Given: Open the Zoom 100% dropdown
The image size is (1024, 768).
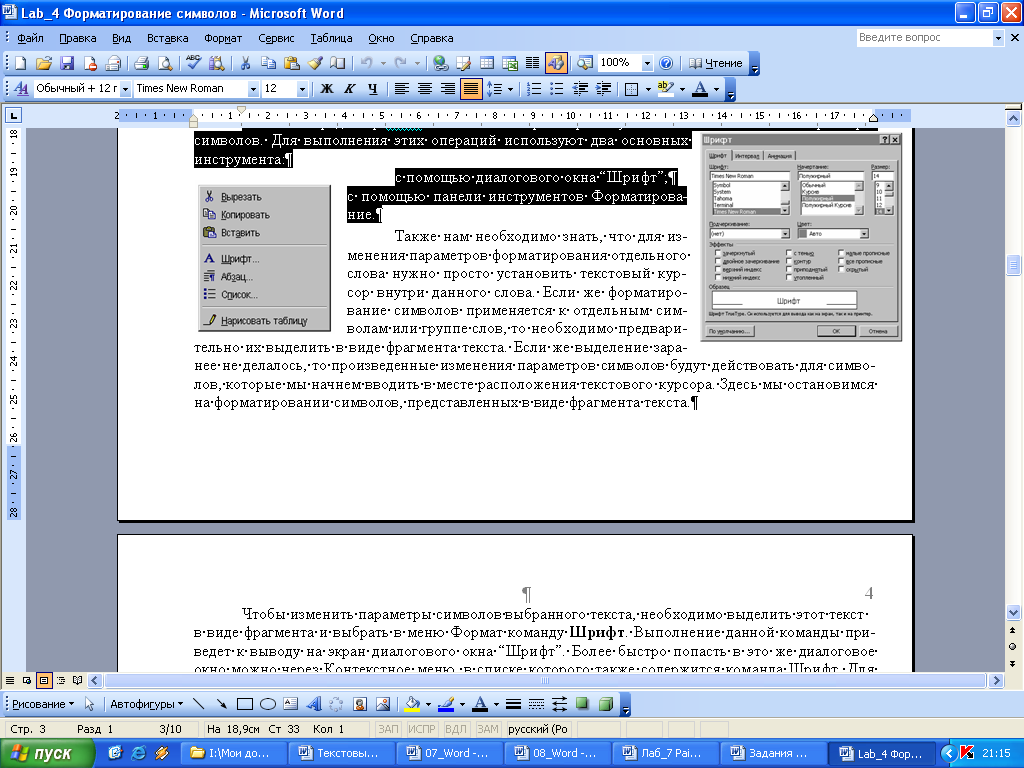Looking at the screenshot, I should pos(647,63).
